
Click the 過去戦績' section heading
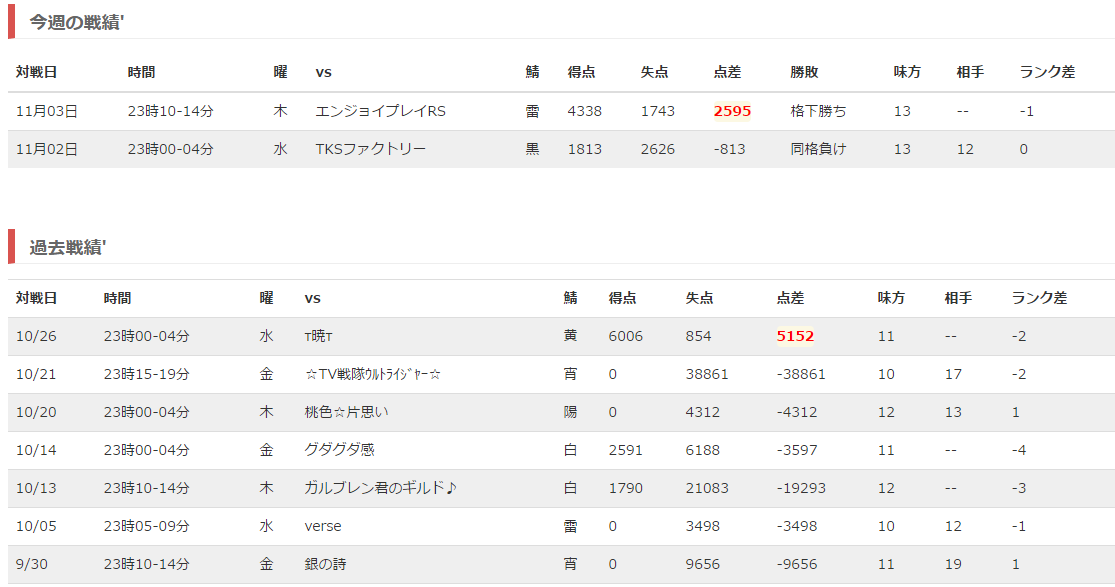68,248
